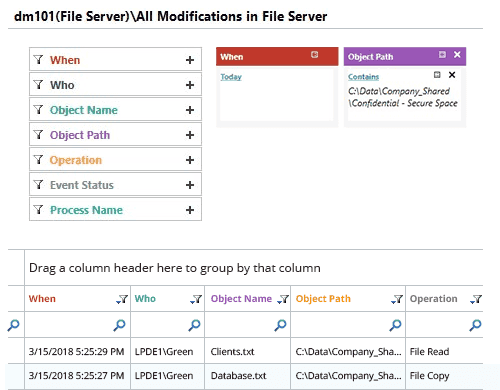This screenshot has height=390, width=500.
Task: Open filter dropdown on Who column header
Action: [196, 299]
